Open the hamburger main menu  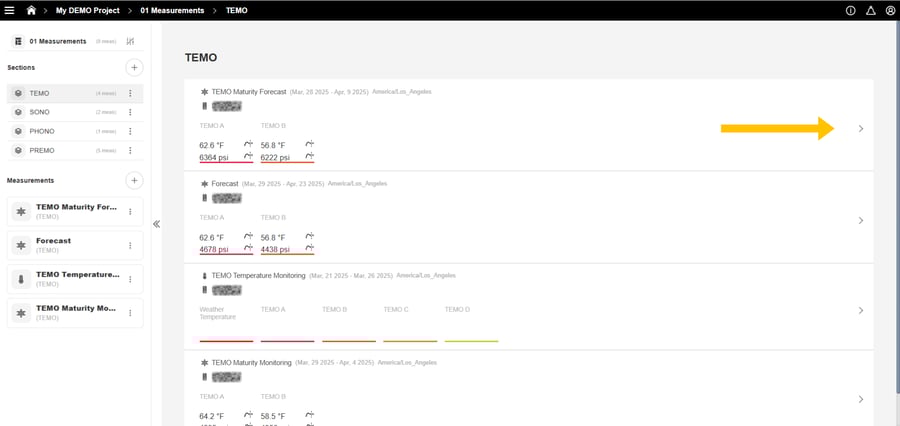pyautogui.click(x=10, y=10)
